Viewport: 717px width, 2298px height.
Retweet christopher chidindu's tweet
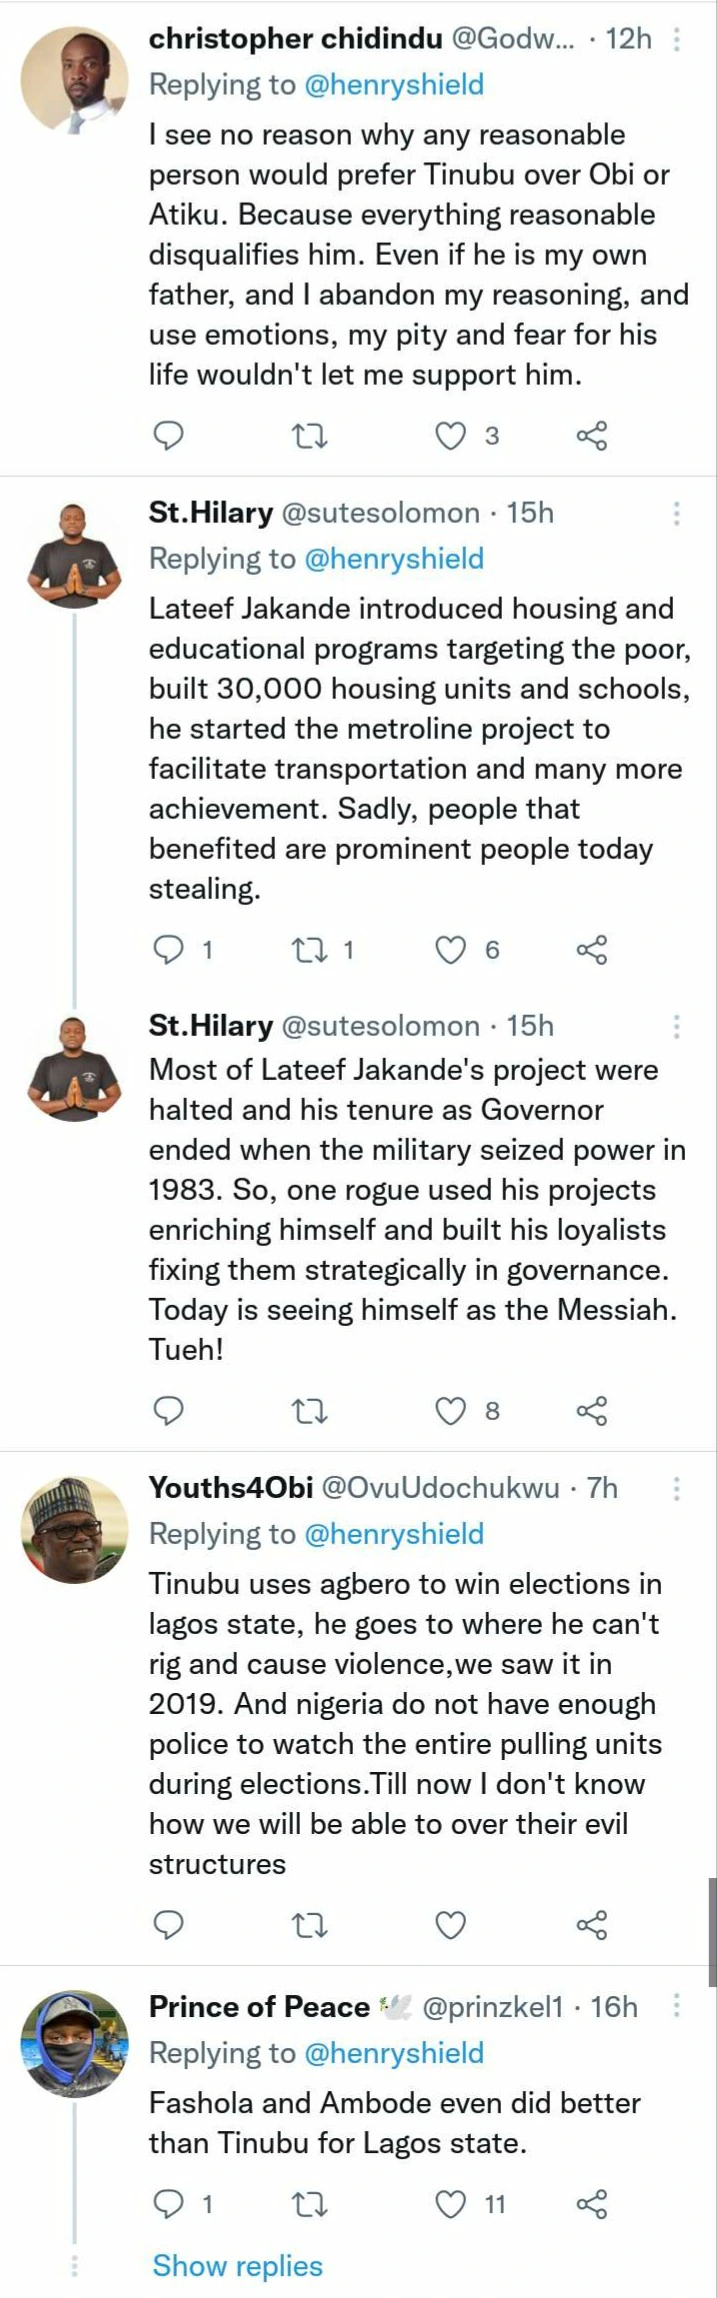pyautogui.click(x=309, y=436)
